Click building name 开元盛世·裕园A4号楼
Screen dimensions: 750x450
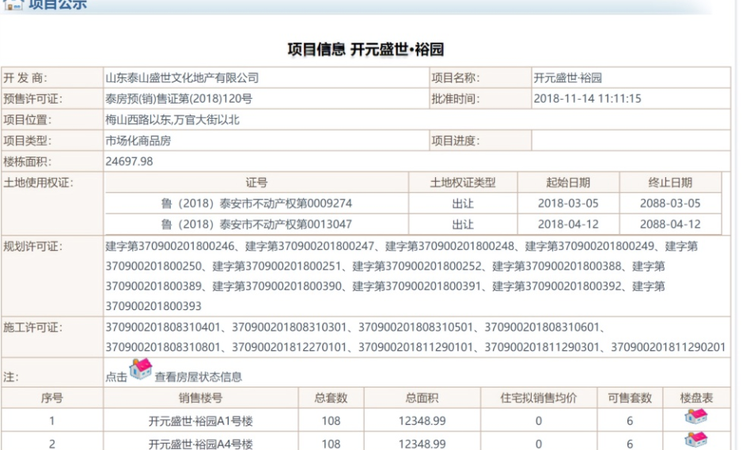(200, 444)
